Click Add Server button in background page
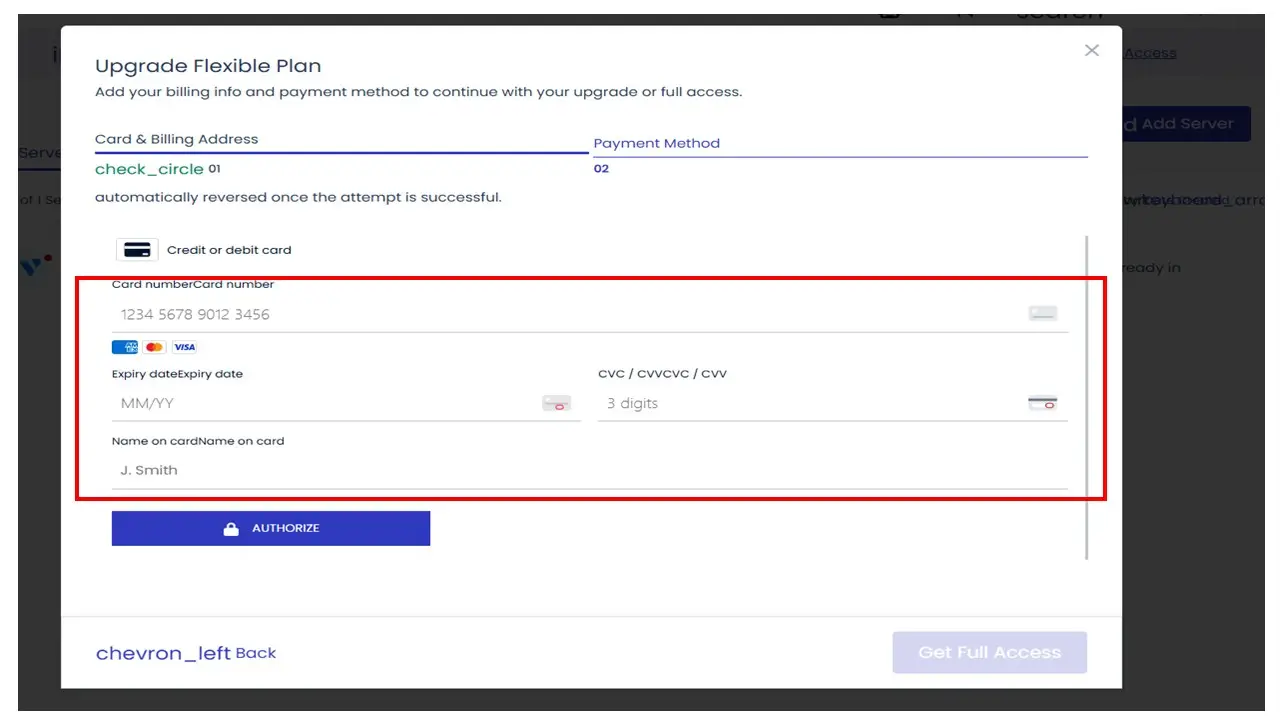The height and width of the screenshot is (720, 1280). [x=1186, y=124]
